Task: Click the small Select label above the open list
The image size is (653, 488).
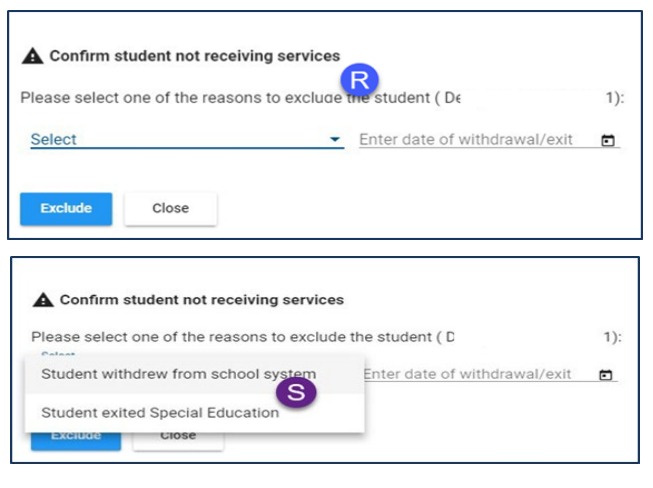Action: coord(57,354)
